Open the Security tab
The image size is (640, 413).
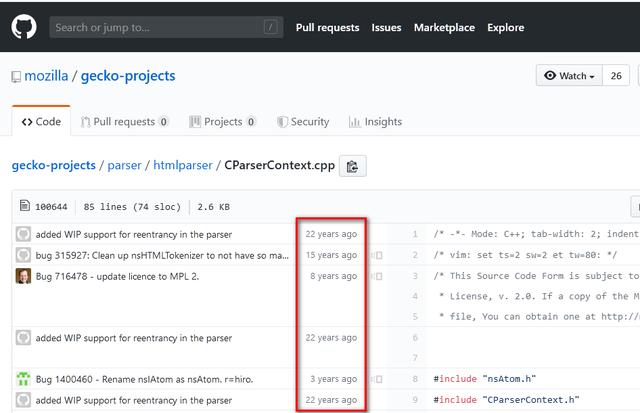[303, 122]
